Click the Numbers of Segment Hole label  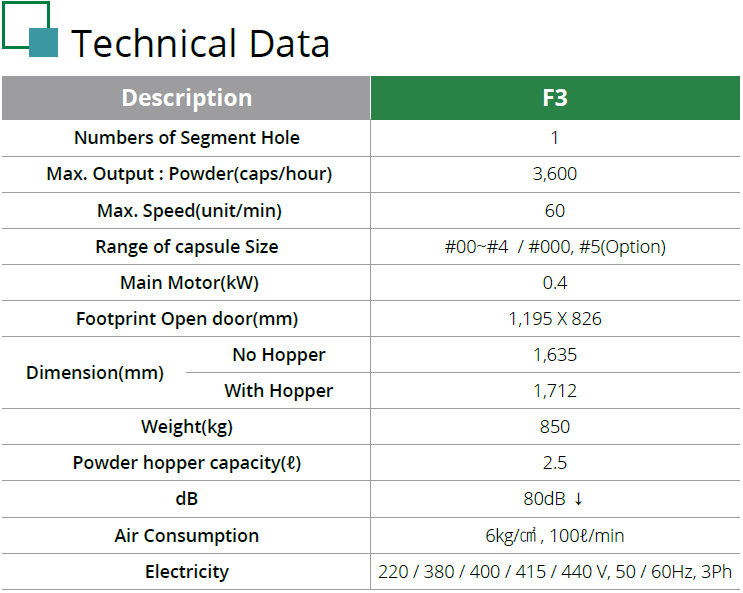pyautogui.click(x=186, y=138)
